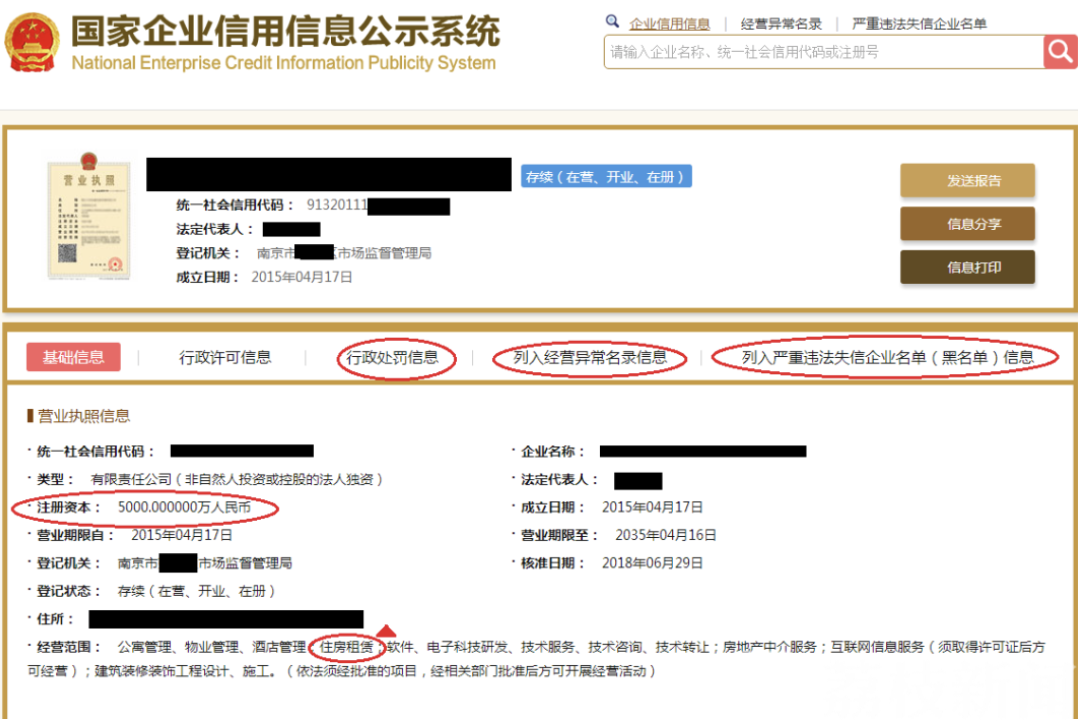Click the 信息分享 button
Screen dimensions: 1078x728
(967, 223)
